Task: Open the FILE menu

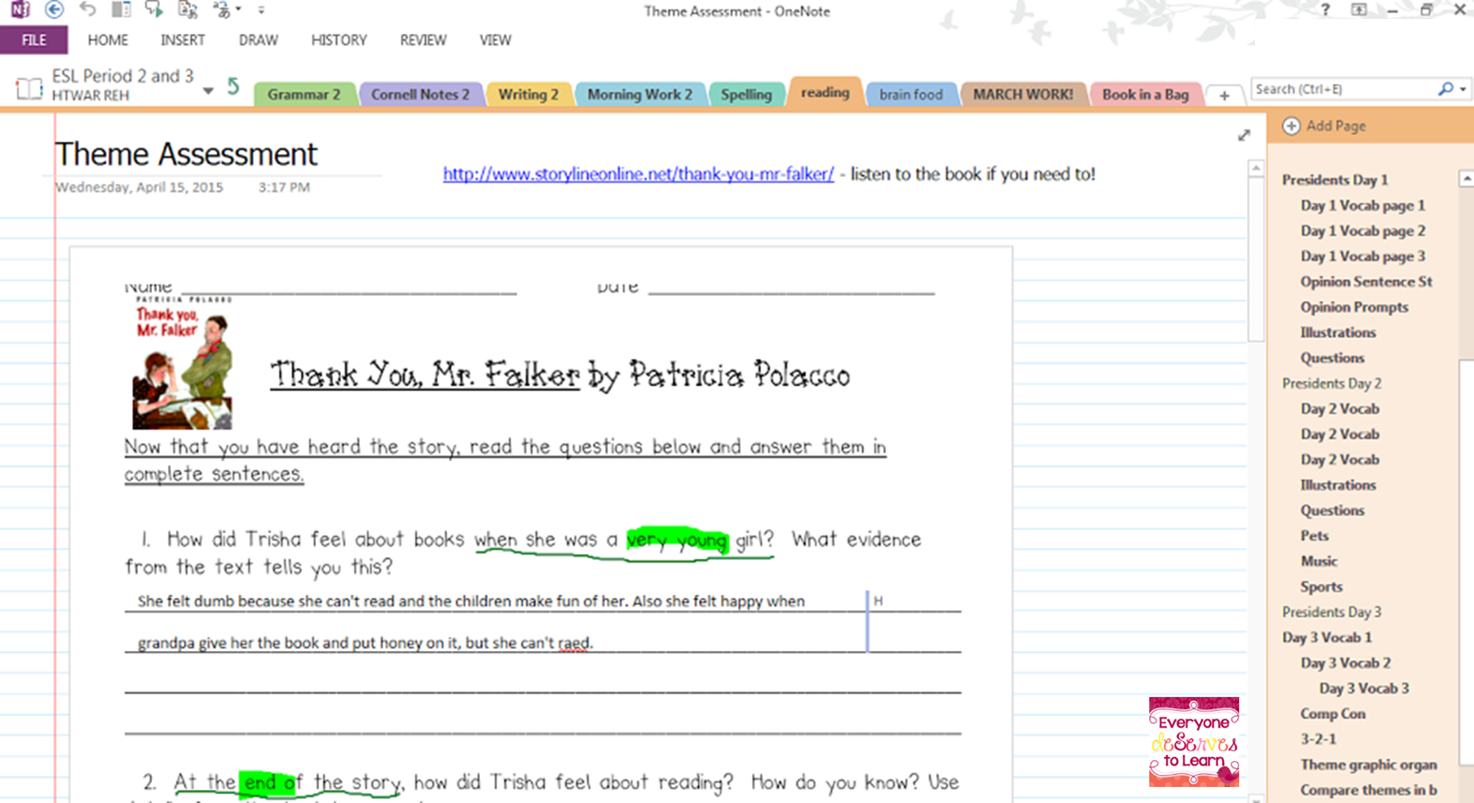Action: pyautogui.click(x=34, y=40)
